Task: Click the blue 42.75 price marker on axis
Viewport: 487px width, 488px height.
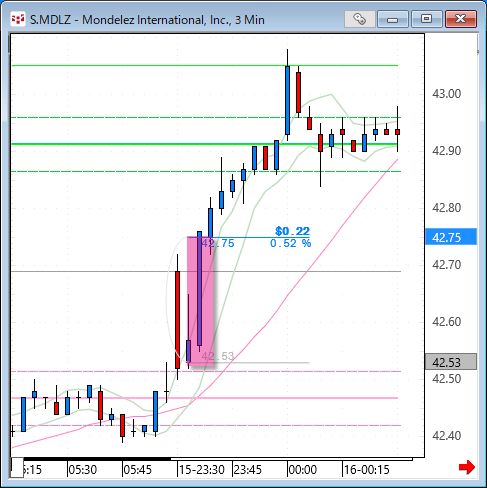Action: [x=451, y=237]
